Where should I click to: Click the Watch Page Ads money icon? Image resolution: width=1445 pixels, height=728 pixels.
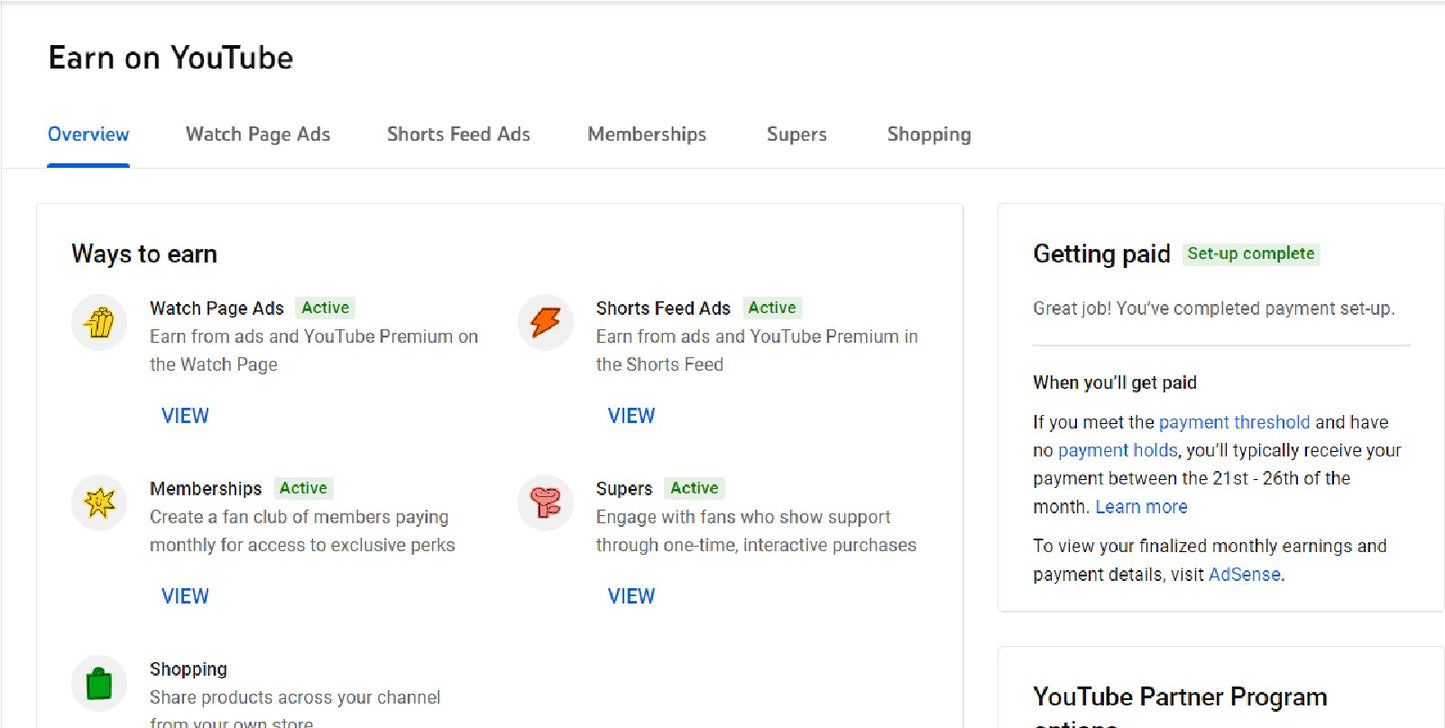click(x=98, y=323)
